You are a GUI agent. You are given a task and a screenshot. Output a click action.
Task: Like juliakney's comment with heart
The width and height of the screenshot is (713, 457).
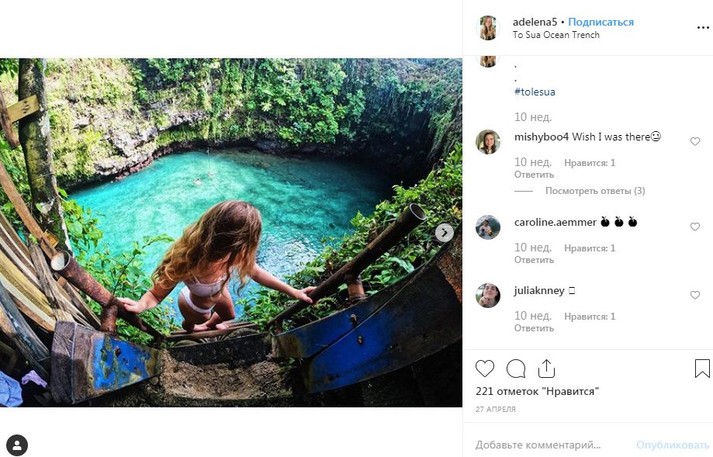(x=695, y=296)
